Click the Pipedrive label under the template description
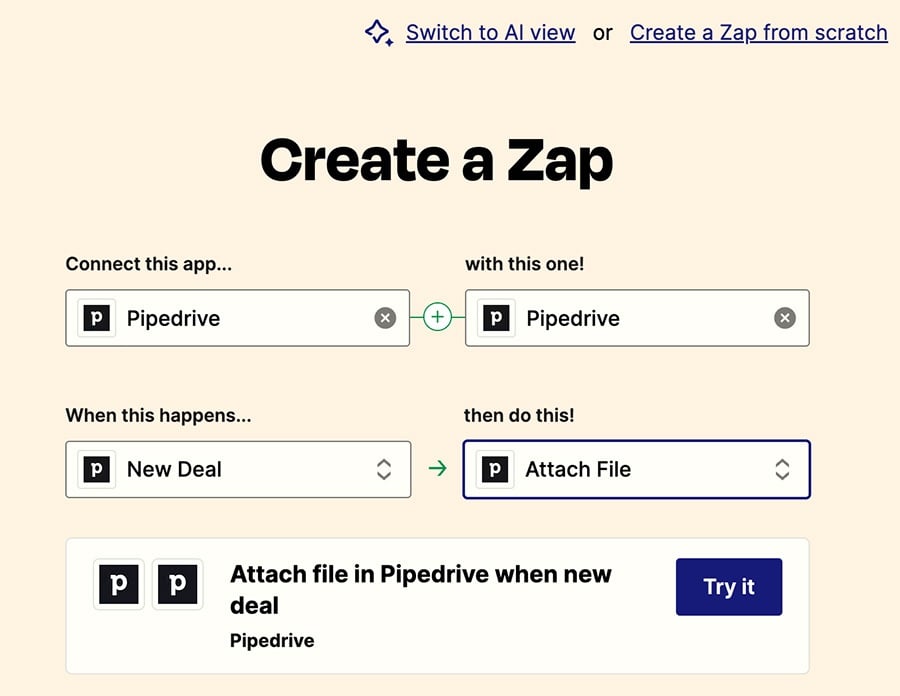The height and width of the screenshot is (696, 900). tap(272, 640)
